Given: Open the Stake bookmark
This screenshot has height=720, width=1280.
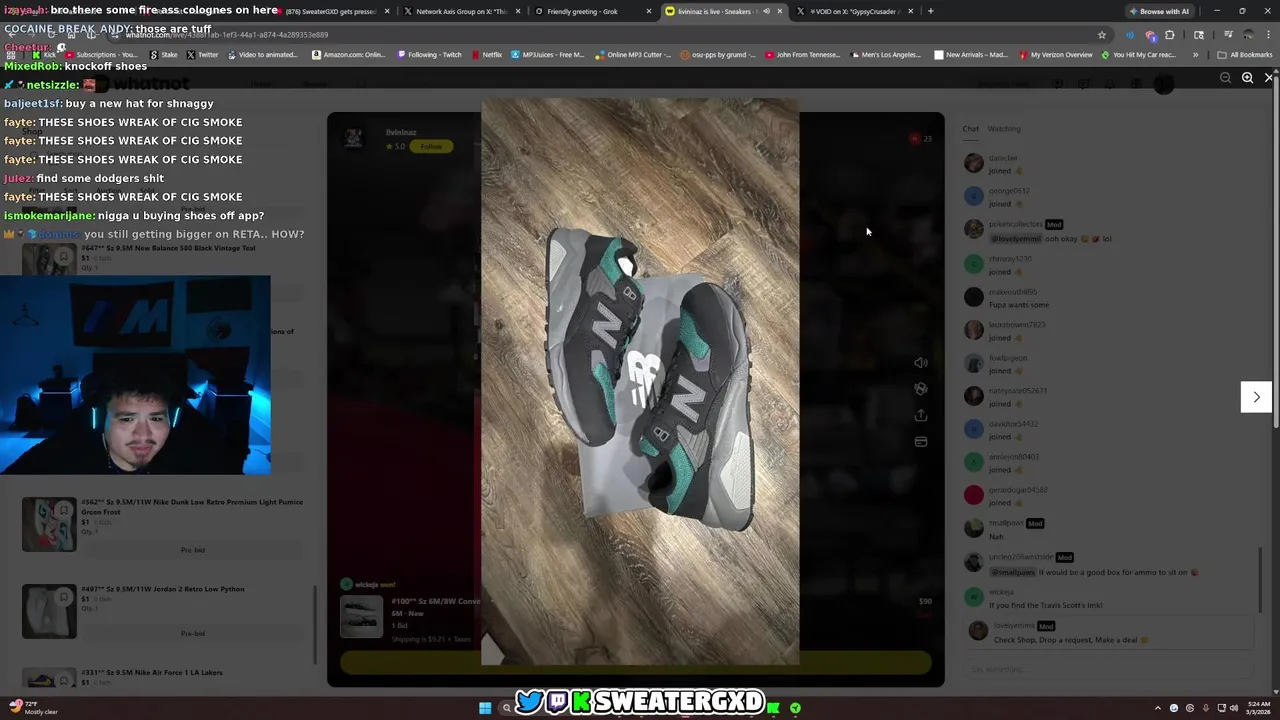Looking at the screenshot, I should click(163, 55).
